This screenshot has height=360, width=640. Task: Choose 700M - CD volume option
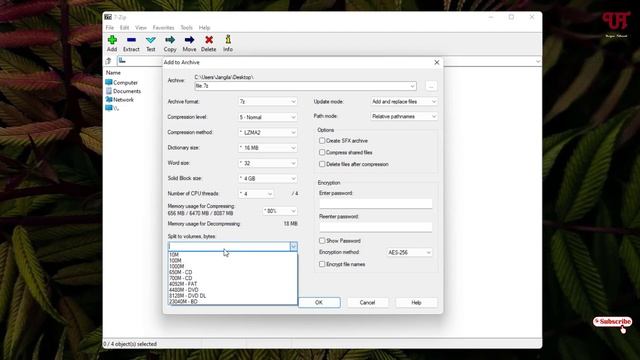click(x=233, y=278)
